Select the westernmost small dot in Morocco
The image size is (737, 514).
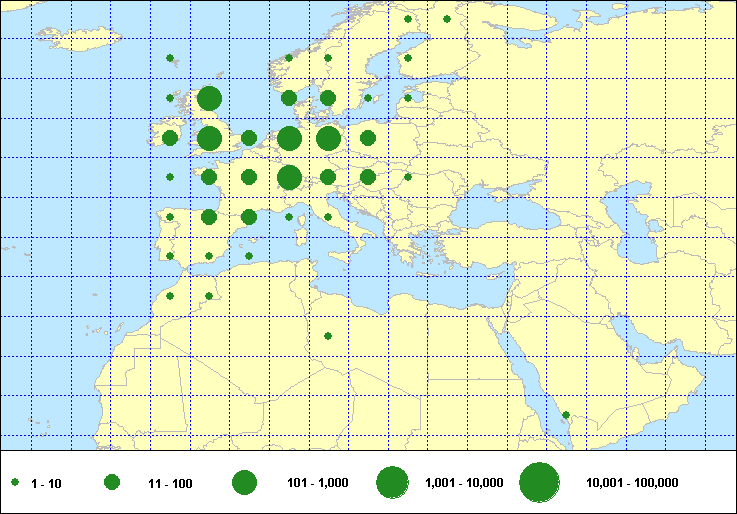pos(170,296)
